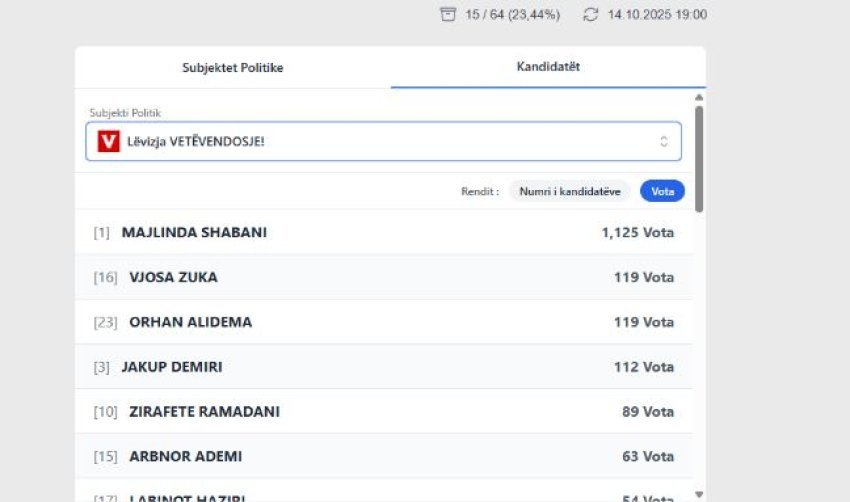
Task: Click the ballot box archive icon
Action: [447, 14]
